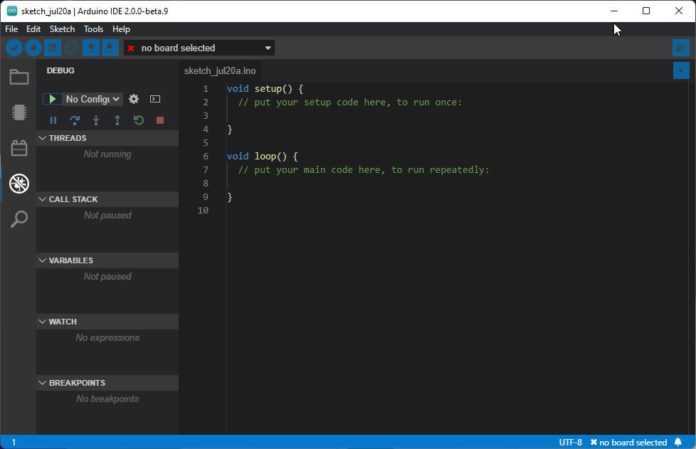
Task: Open the Tools menu
Action: tap(93, 29)
